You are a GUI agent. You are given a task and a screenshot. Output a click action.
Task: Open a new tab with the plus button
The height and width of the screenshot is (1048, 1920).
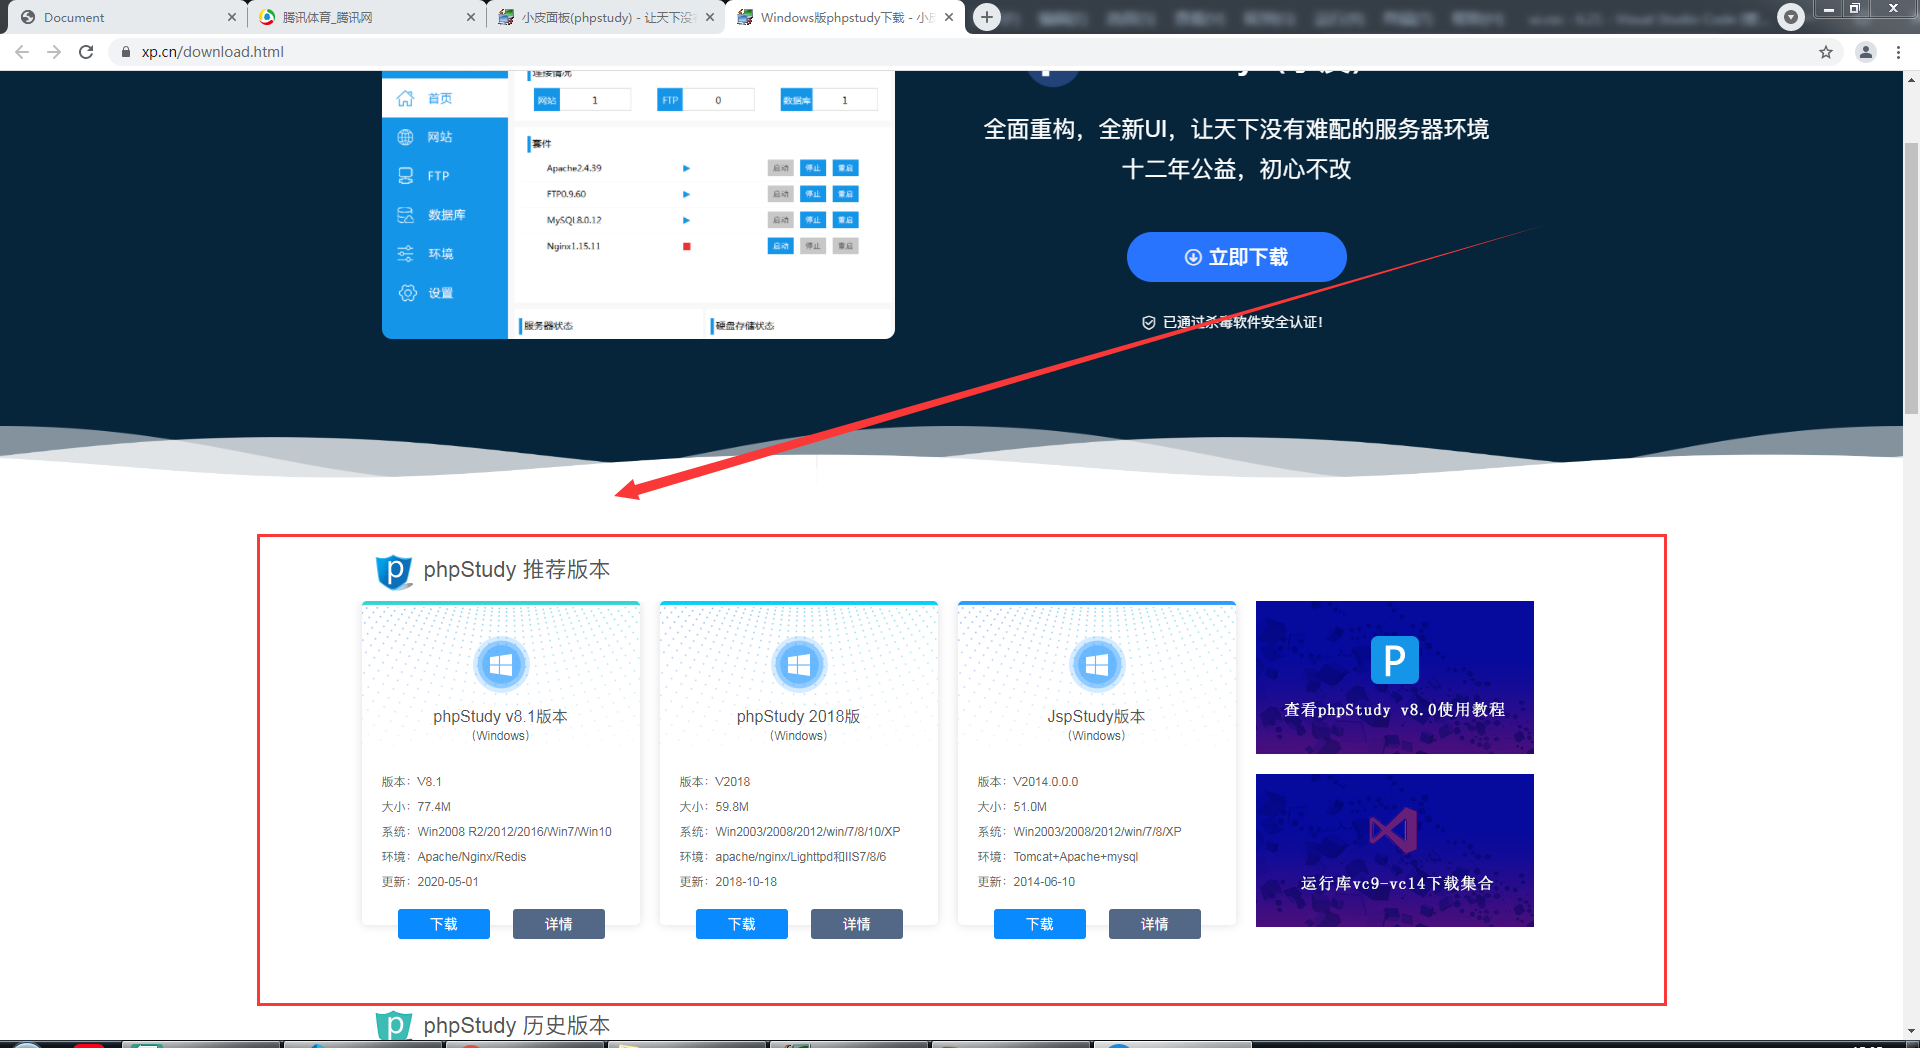point(987,17)
